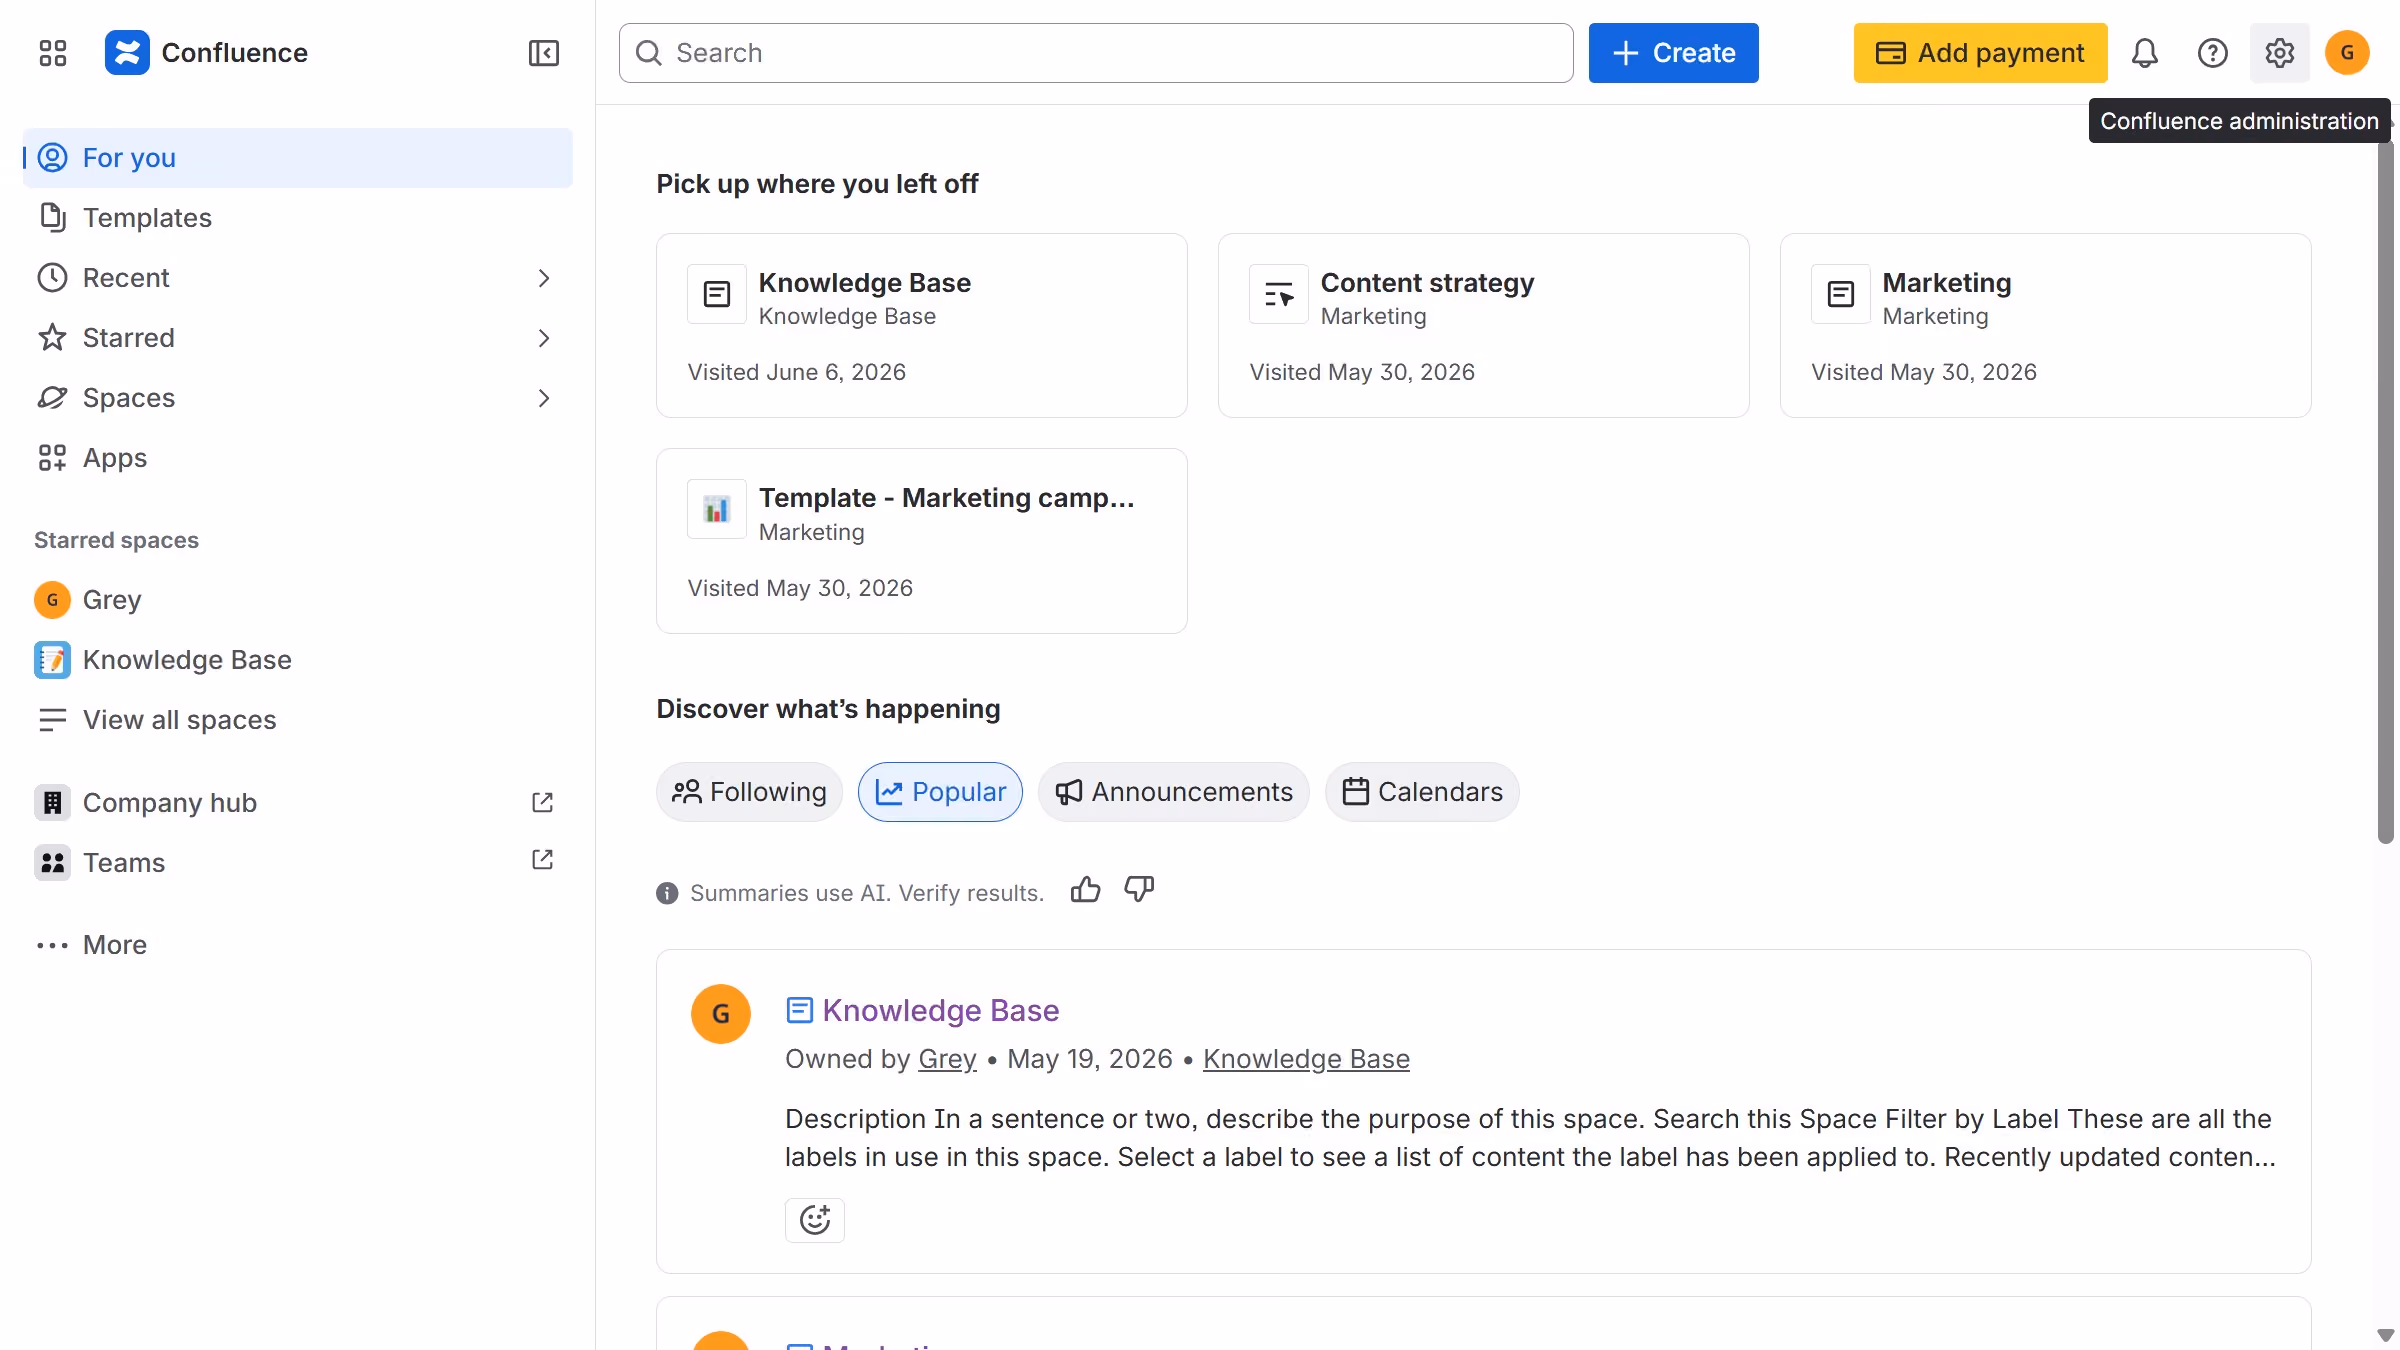Open the Knowledge Base recent card

tap(921, 326)
